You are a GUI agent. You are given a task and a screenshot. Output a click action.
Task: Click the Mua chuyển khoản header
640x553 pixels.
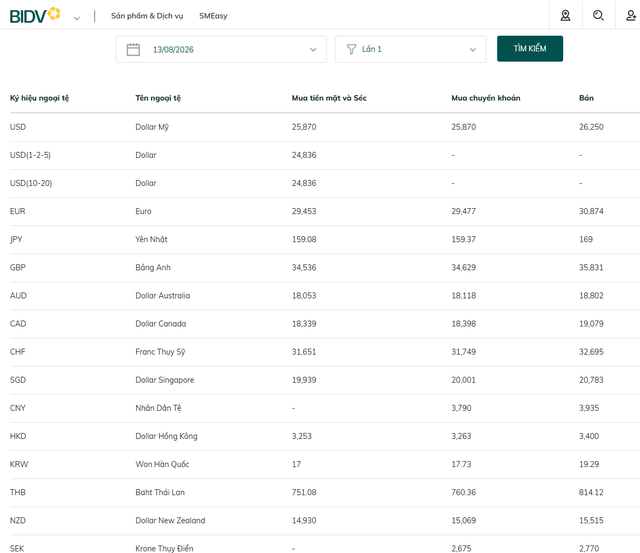pos(486,98)
